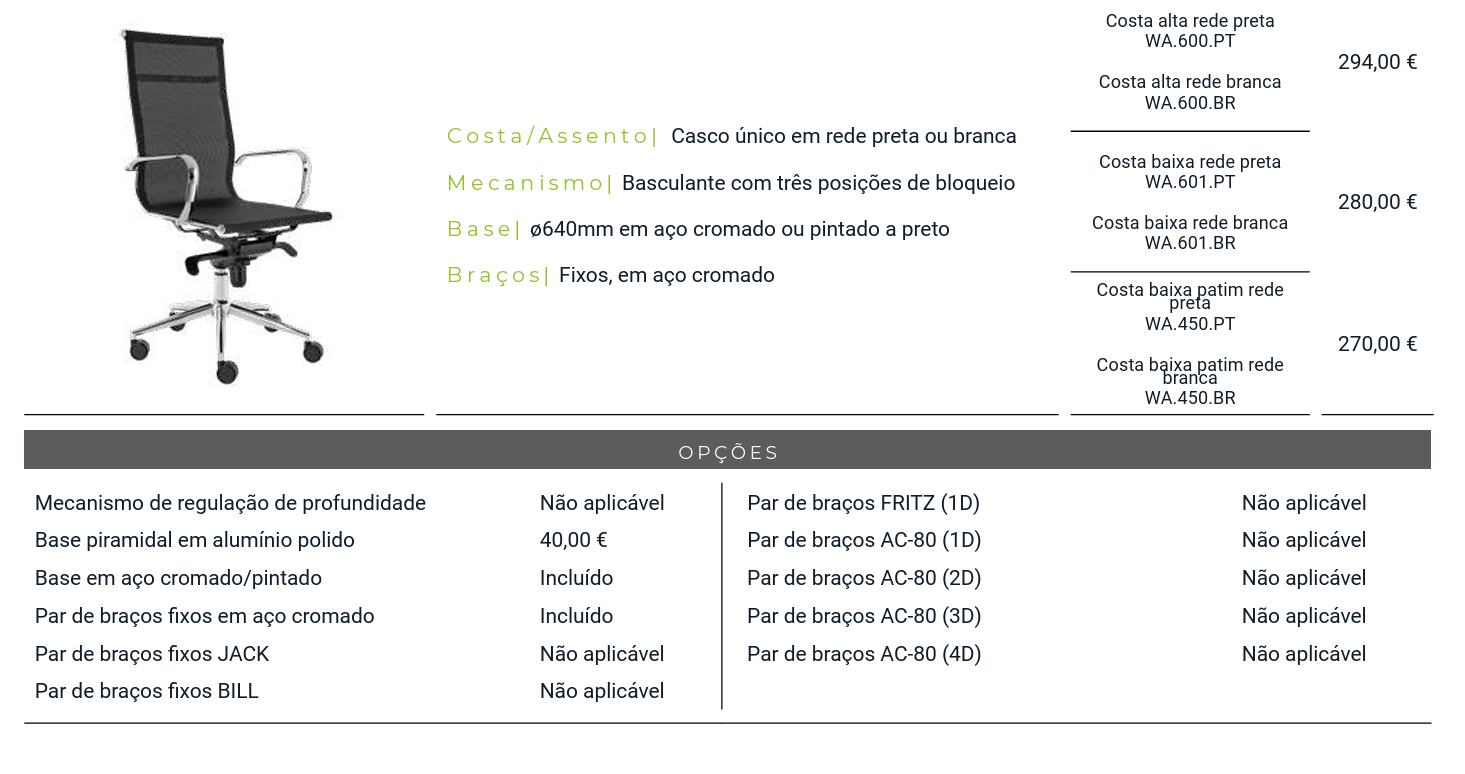
Task: Click the 280,00 € price
Action: [x=1377, y=202]
